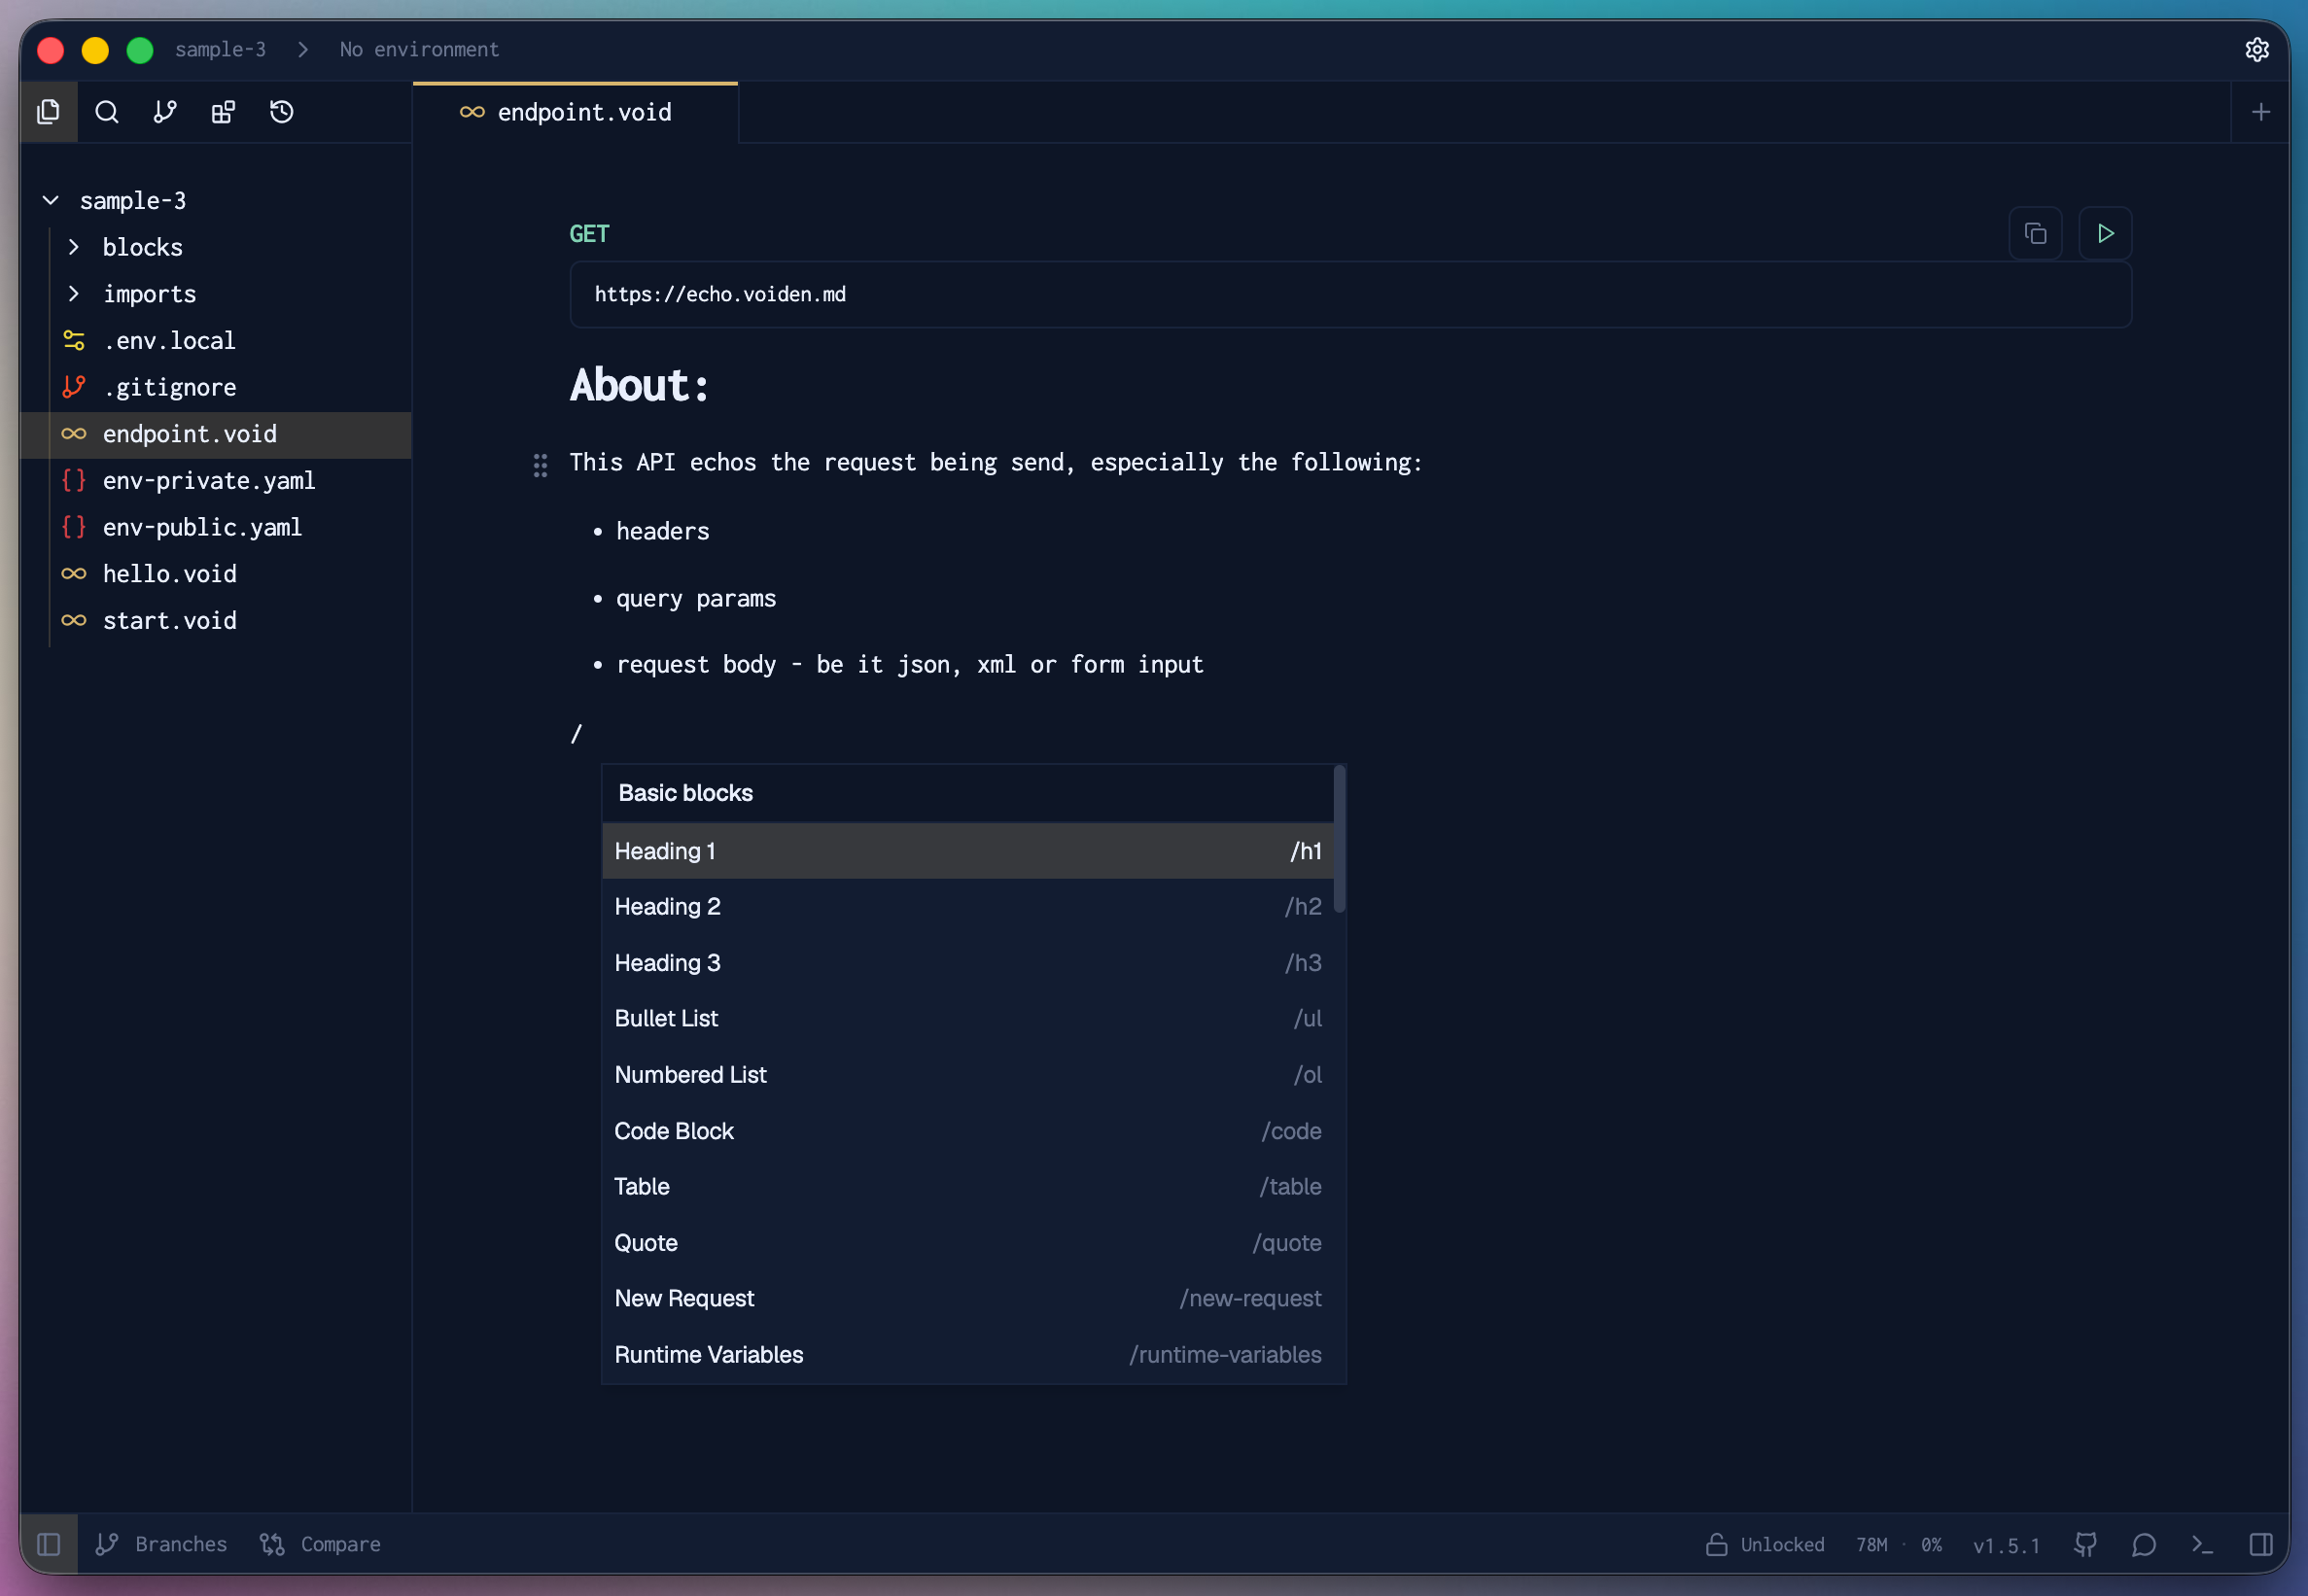Open the search panel icon
The height and width of the screenshot is (1596, 2308).
point(107,112)
